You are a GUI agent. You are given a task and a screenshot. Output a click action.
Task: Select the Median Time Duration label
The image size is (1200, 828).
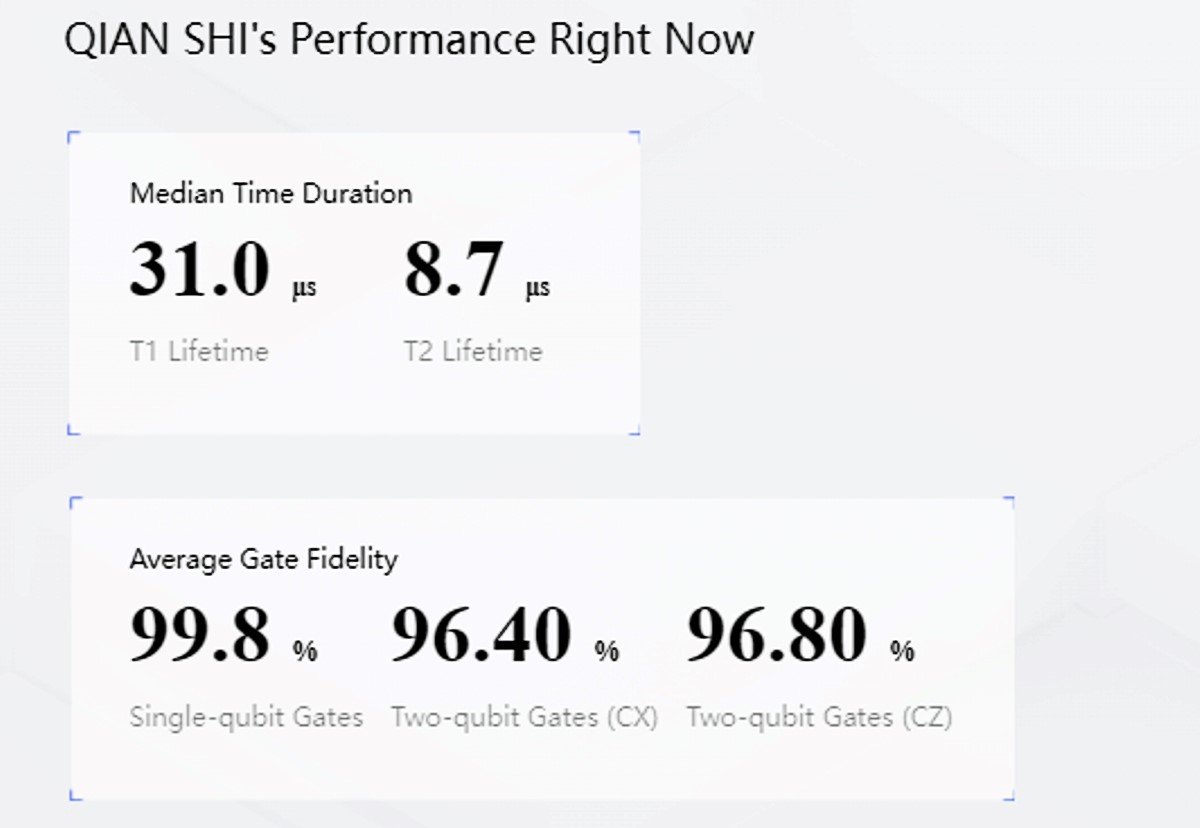pos(271,193)
